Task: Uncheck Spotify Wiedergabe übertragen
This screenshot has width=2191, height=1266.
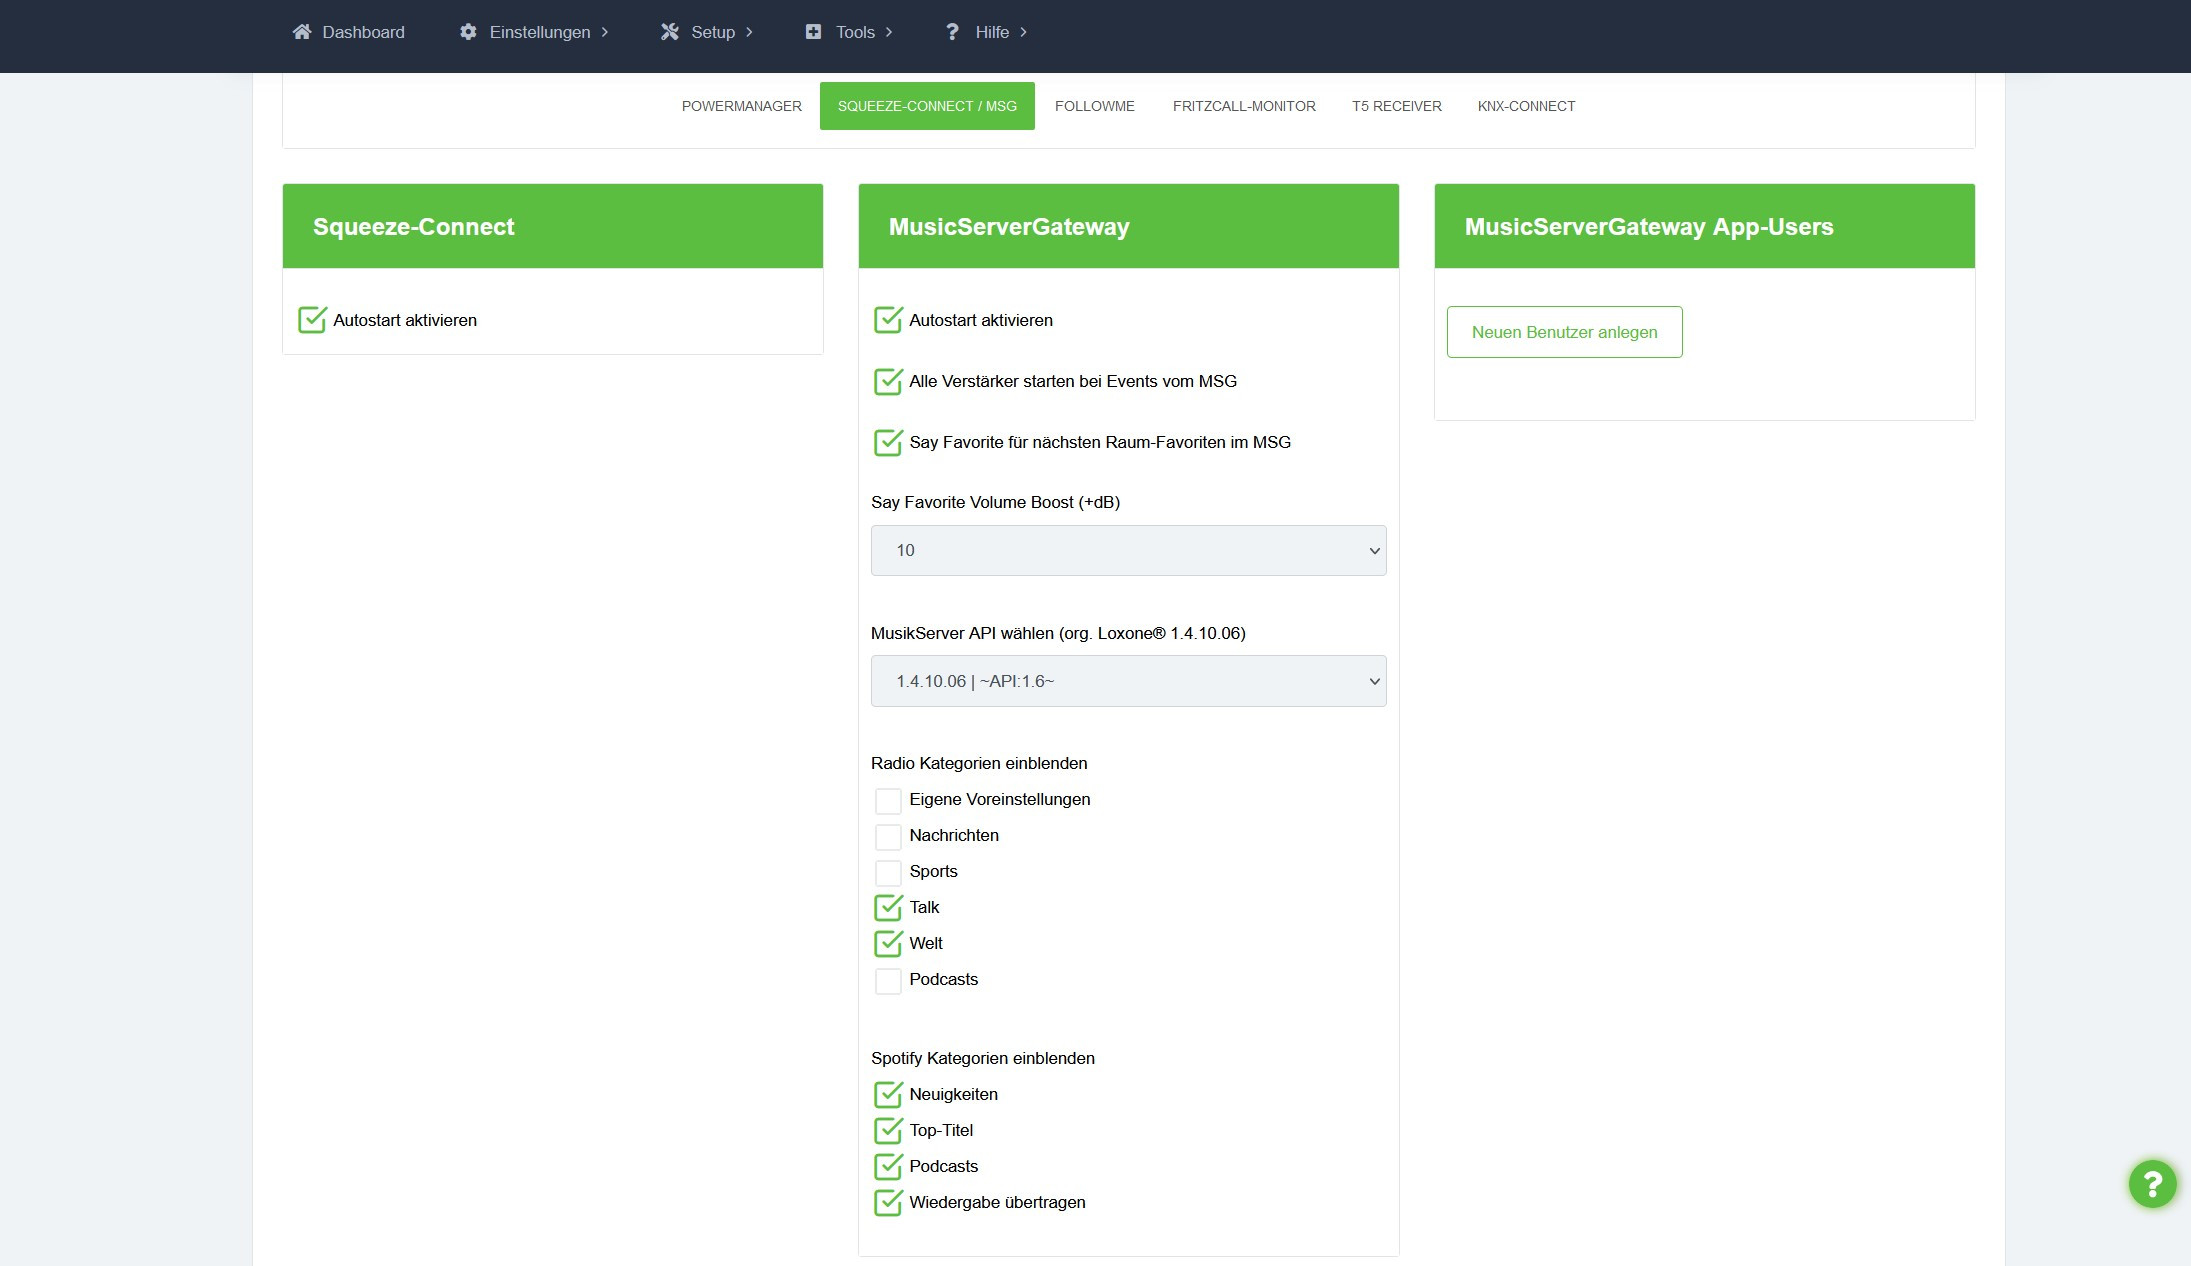Action: pyautogui.click(x=888, y=1203)
